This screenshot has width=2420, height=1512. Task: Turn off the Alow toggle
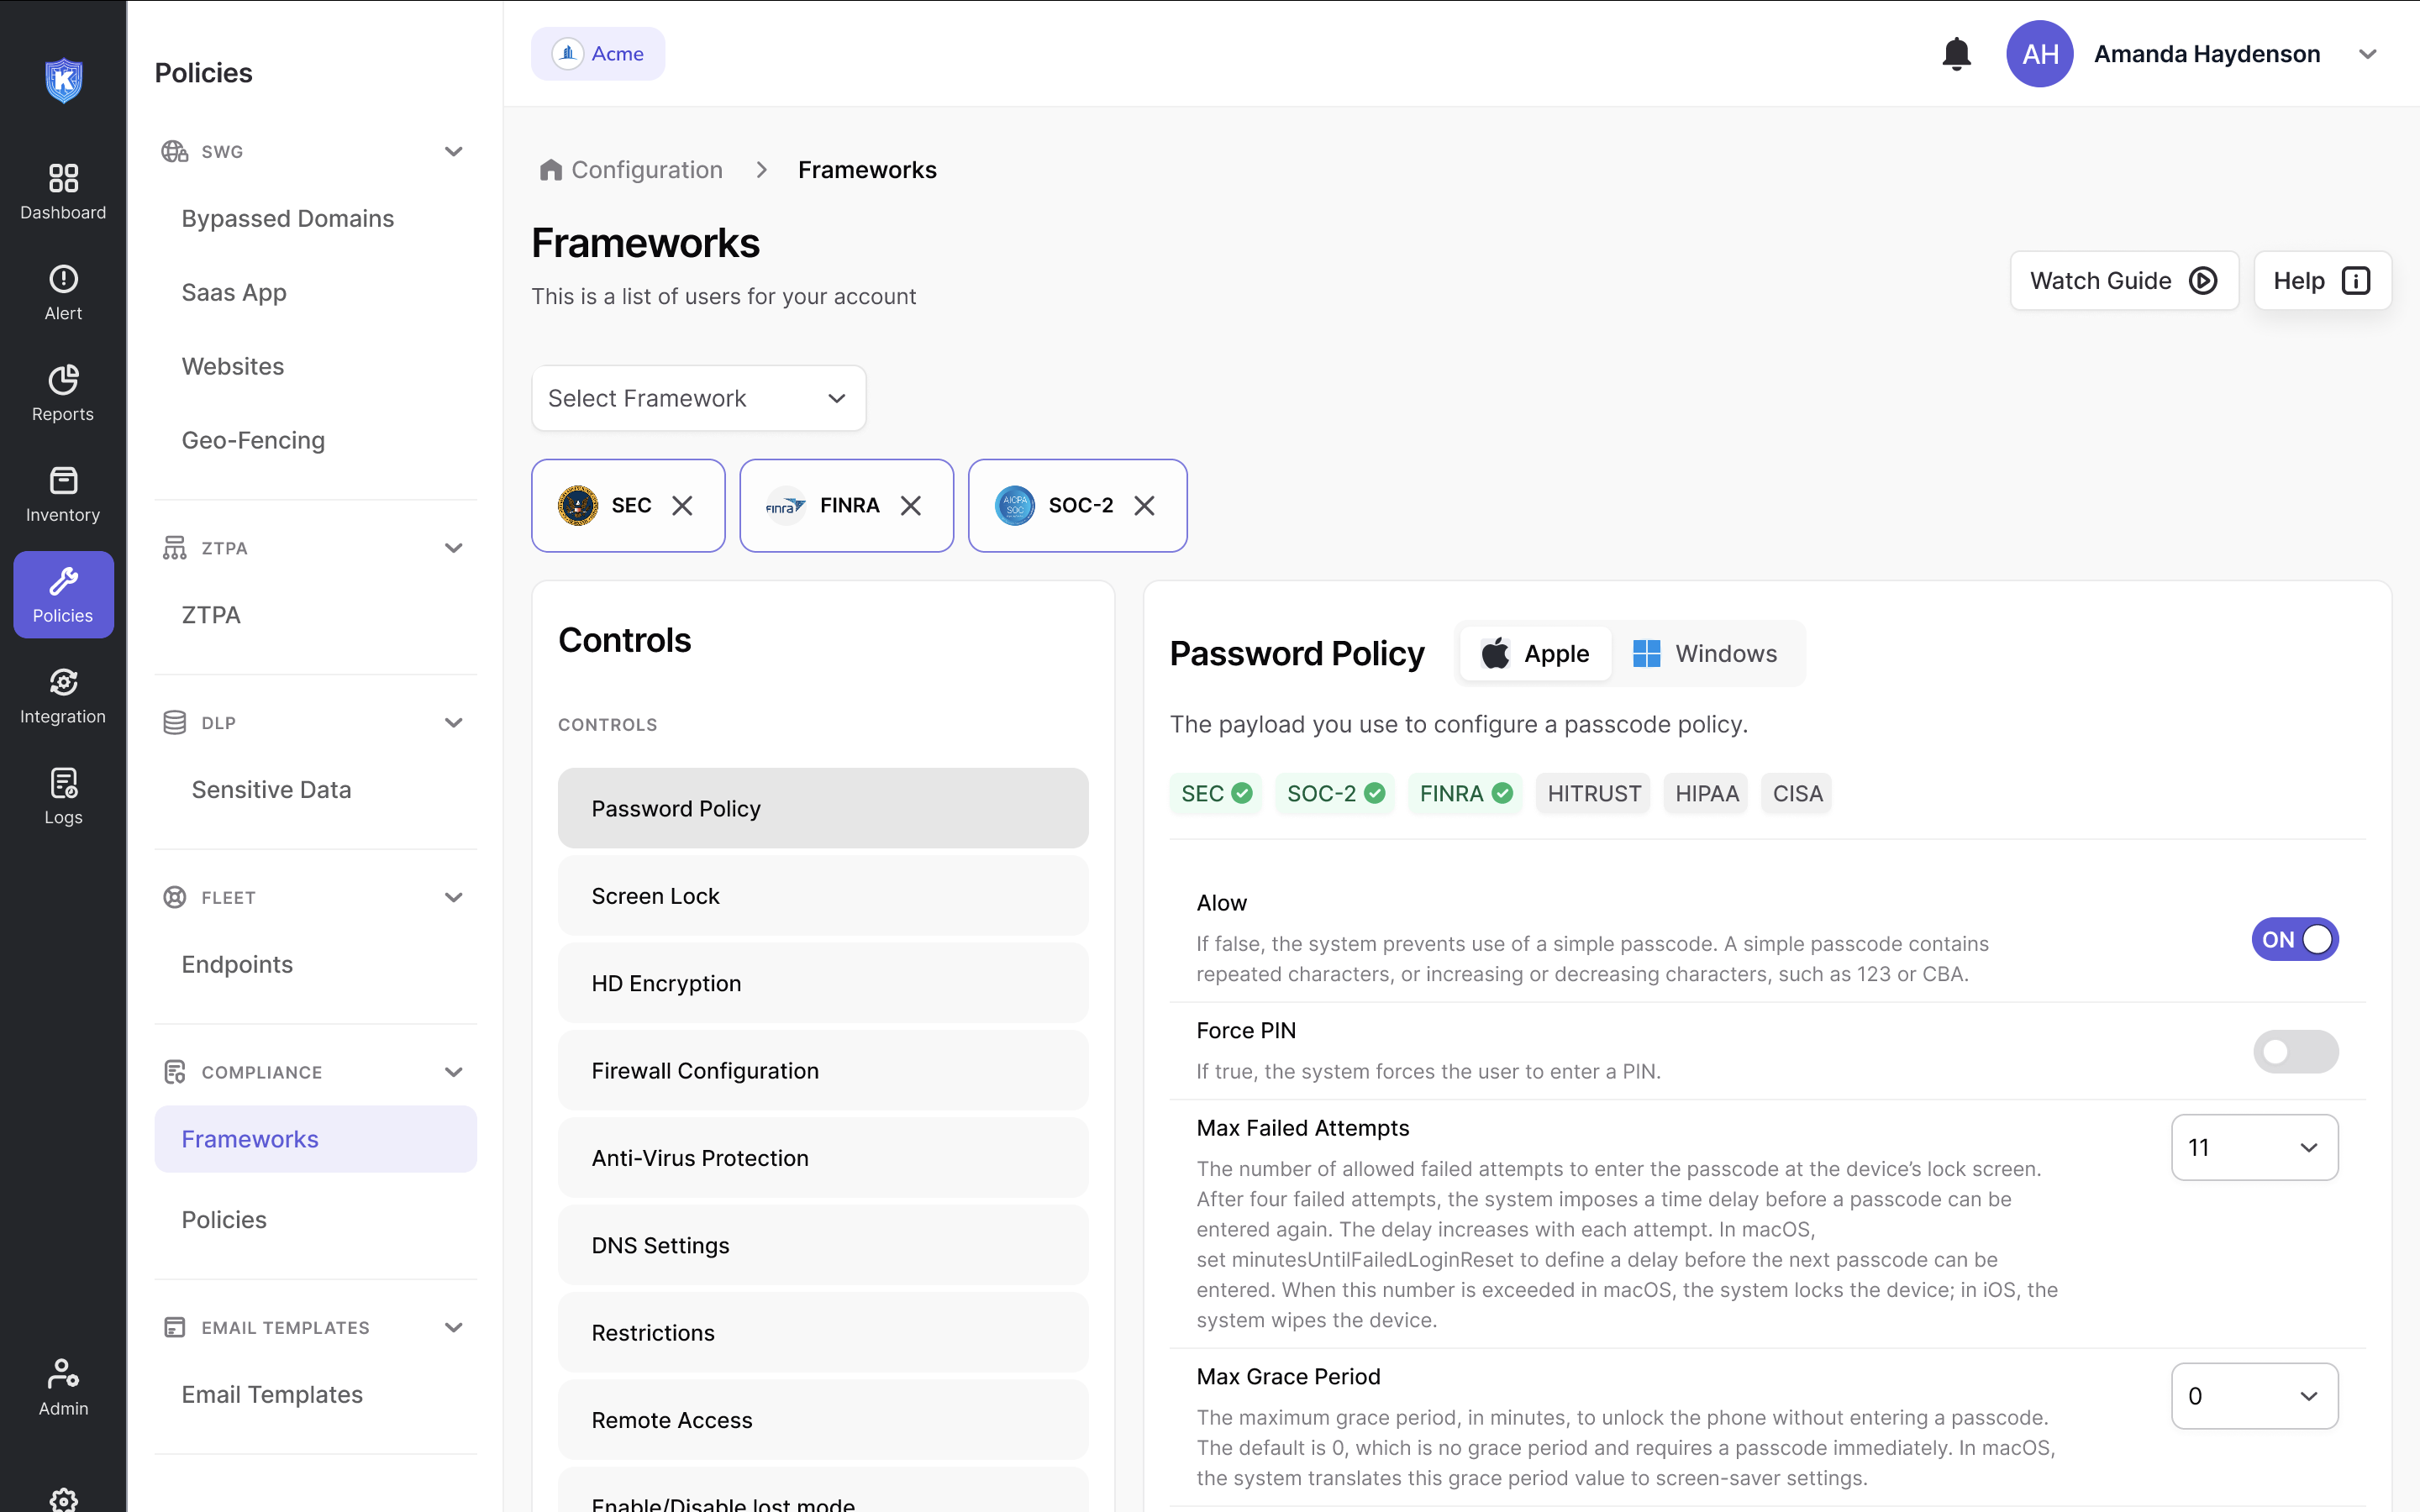[x=2294, y=939]
